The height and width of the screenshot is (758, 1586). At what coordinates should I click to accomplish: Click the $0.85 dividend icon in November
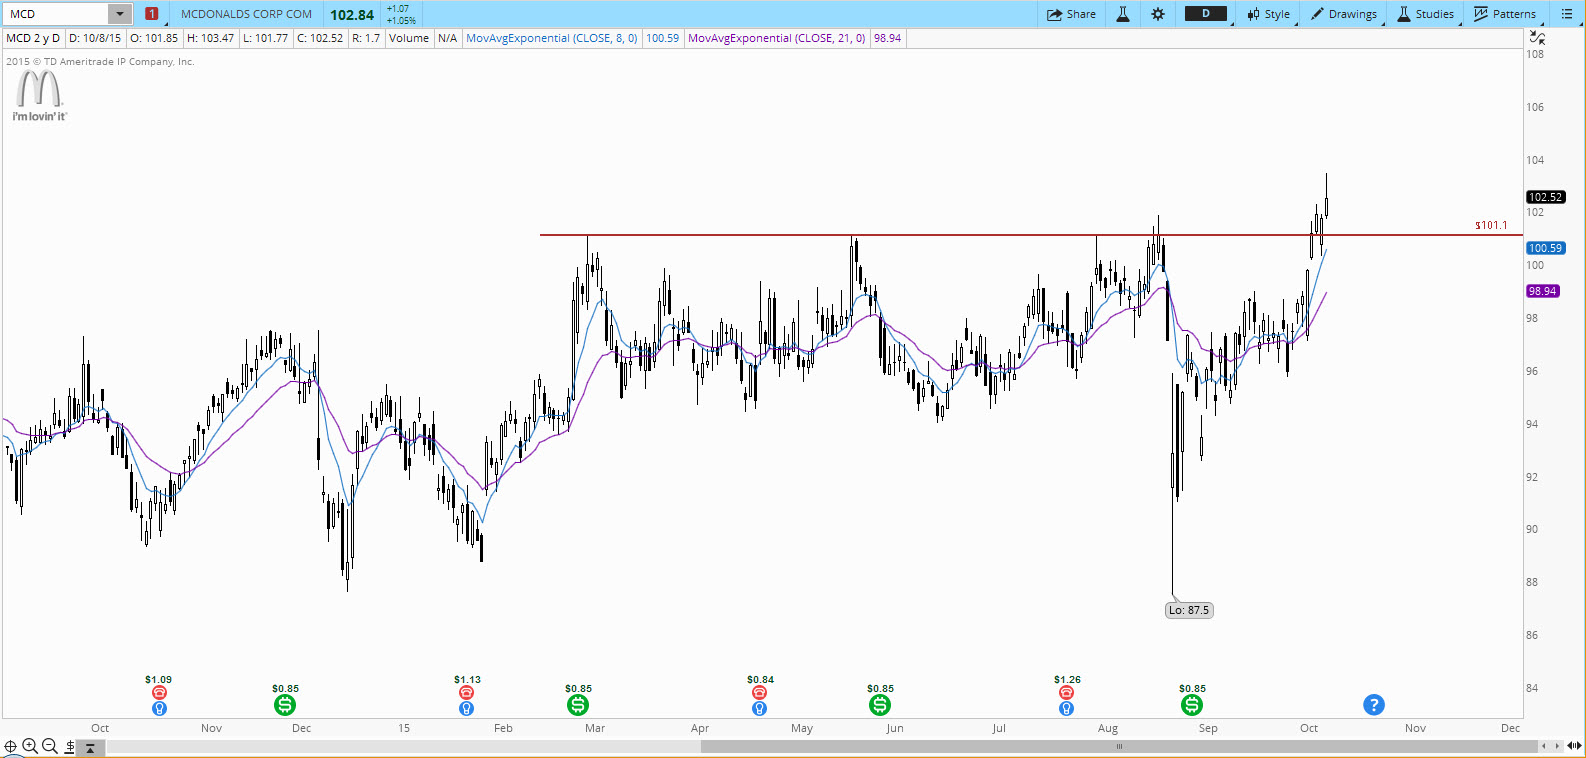pyautogui.click(x=285, y=705)
